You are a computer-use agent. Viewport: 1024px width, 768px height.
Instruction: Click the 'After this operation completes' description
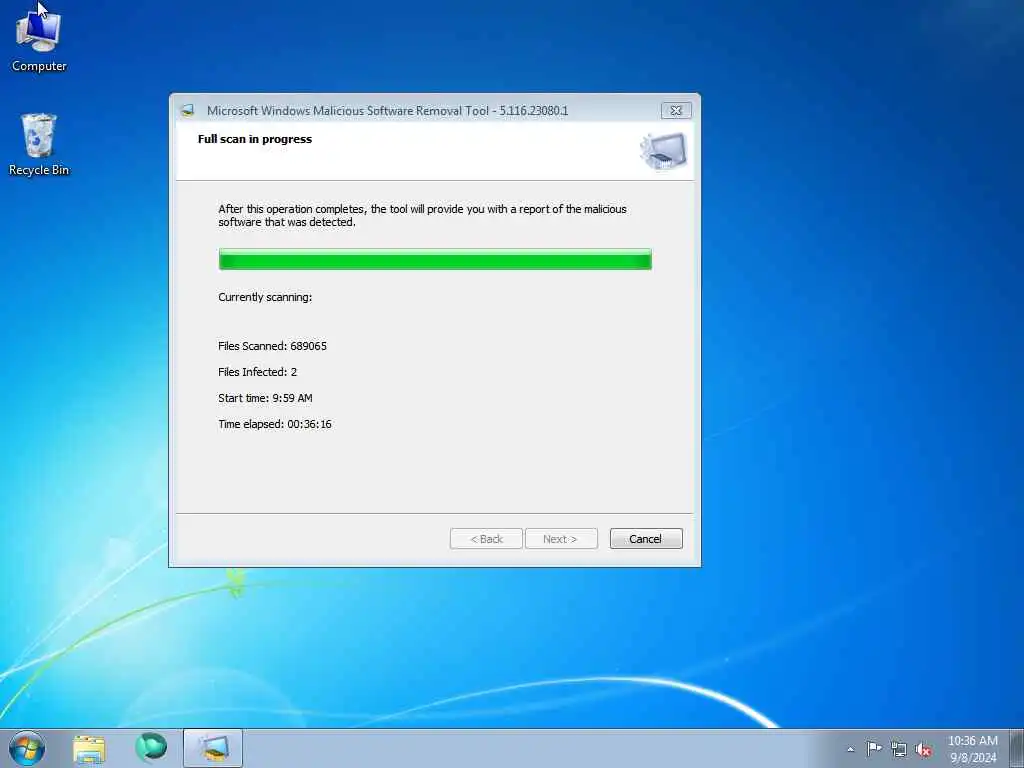tap(422, 216)
